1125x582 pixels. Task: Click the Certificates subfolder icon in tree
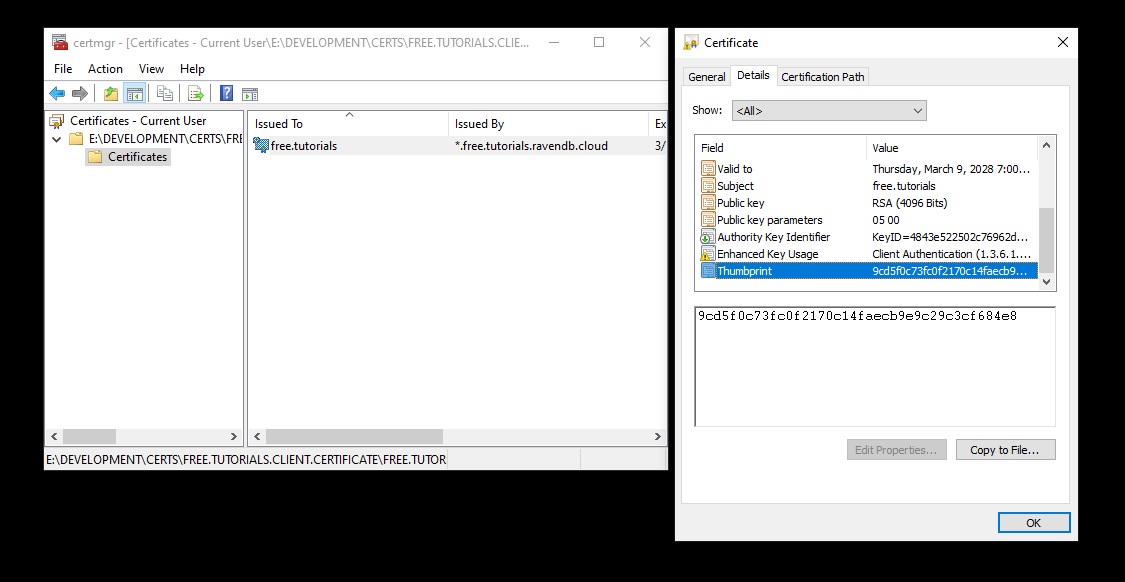(95, 156)
